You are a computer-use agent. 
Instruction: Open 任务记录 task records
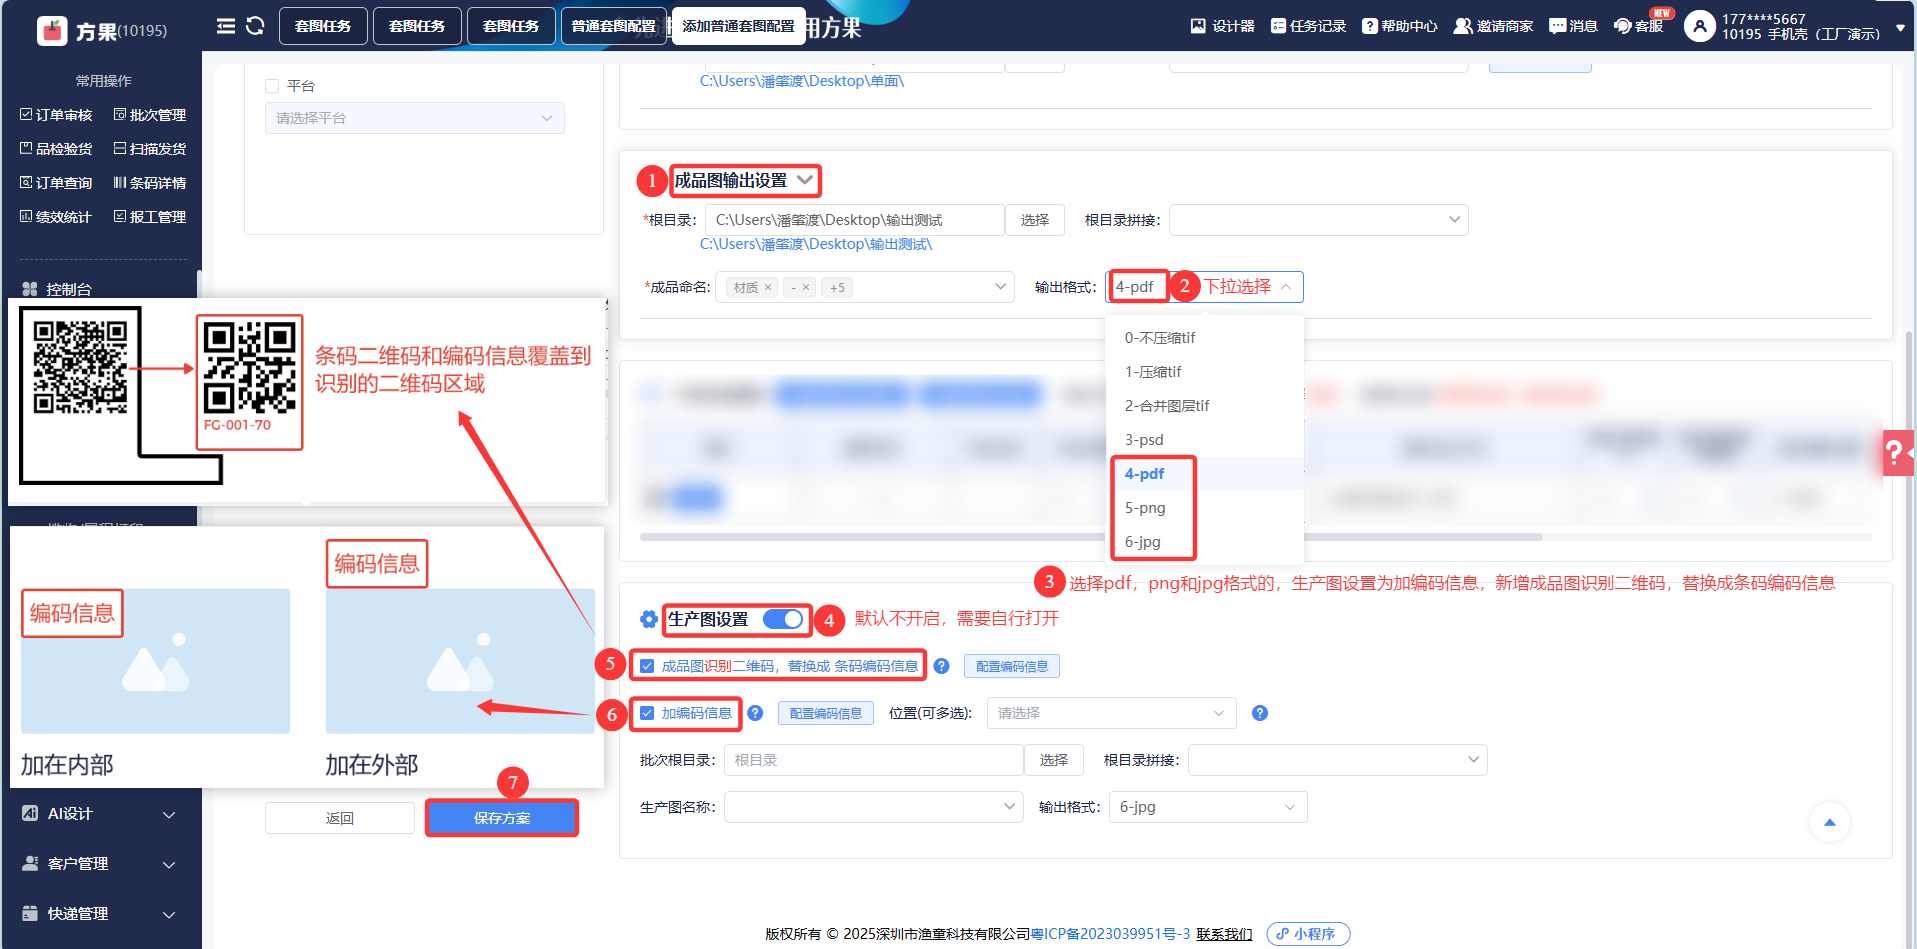tap(1308, 26)
